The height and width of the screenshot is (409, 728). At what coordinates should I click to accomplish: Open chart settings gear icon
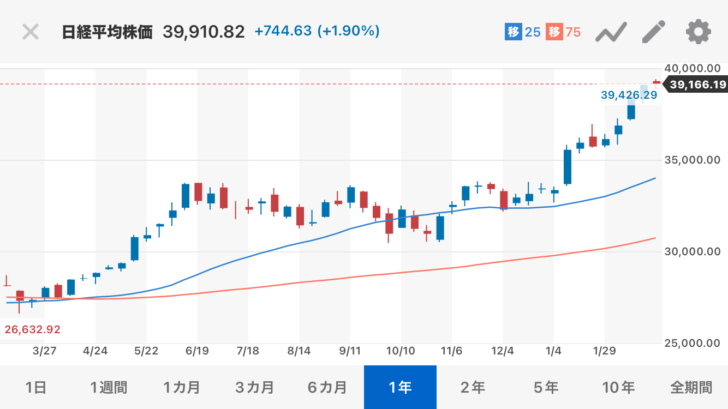(x=697, y=32)
